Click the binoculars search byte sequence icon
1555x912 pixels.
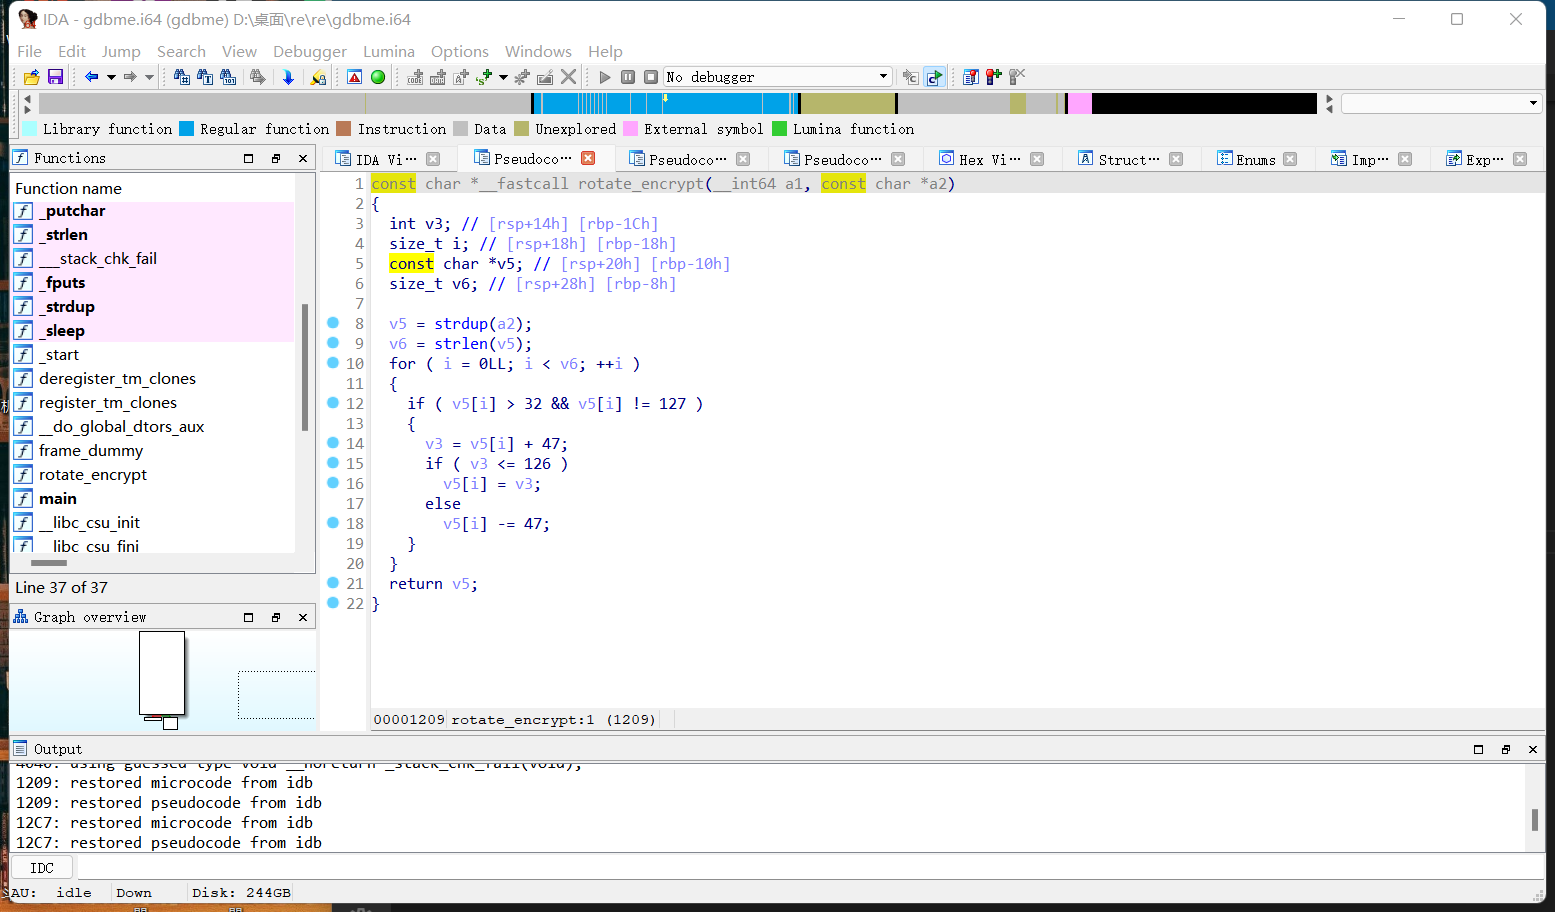(228, 77)
